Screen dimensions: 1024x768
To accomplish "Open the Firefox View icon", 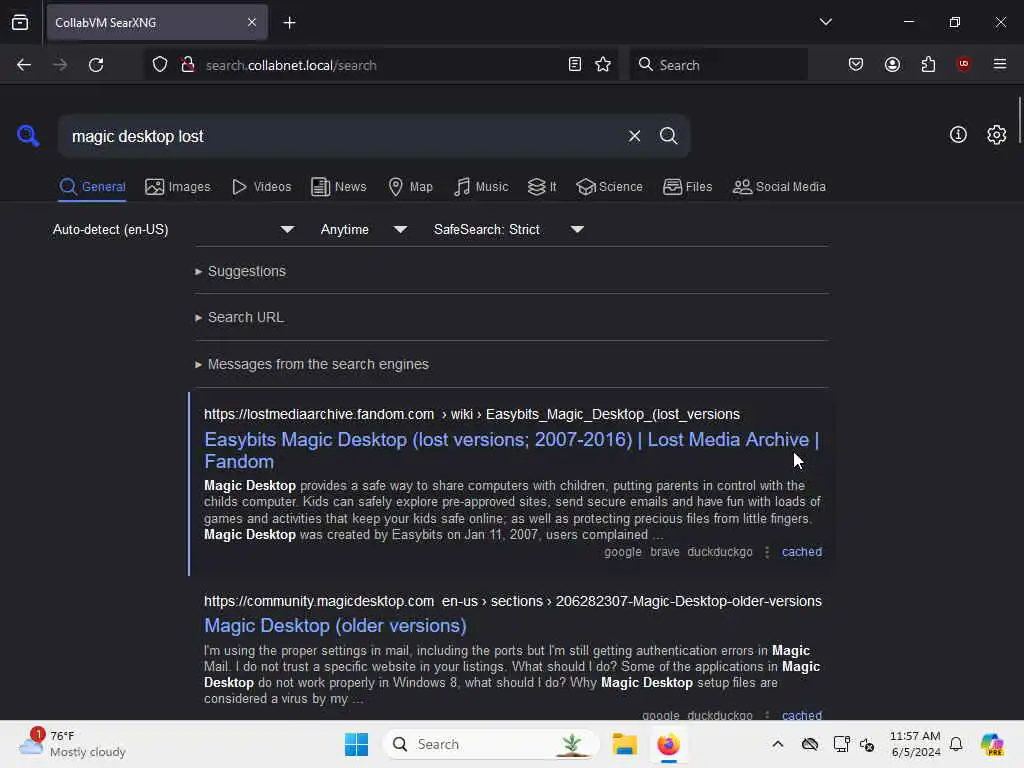I will click(x=20, y=23).
